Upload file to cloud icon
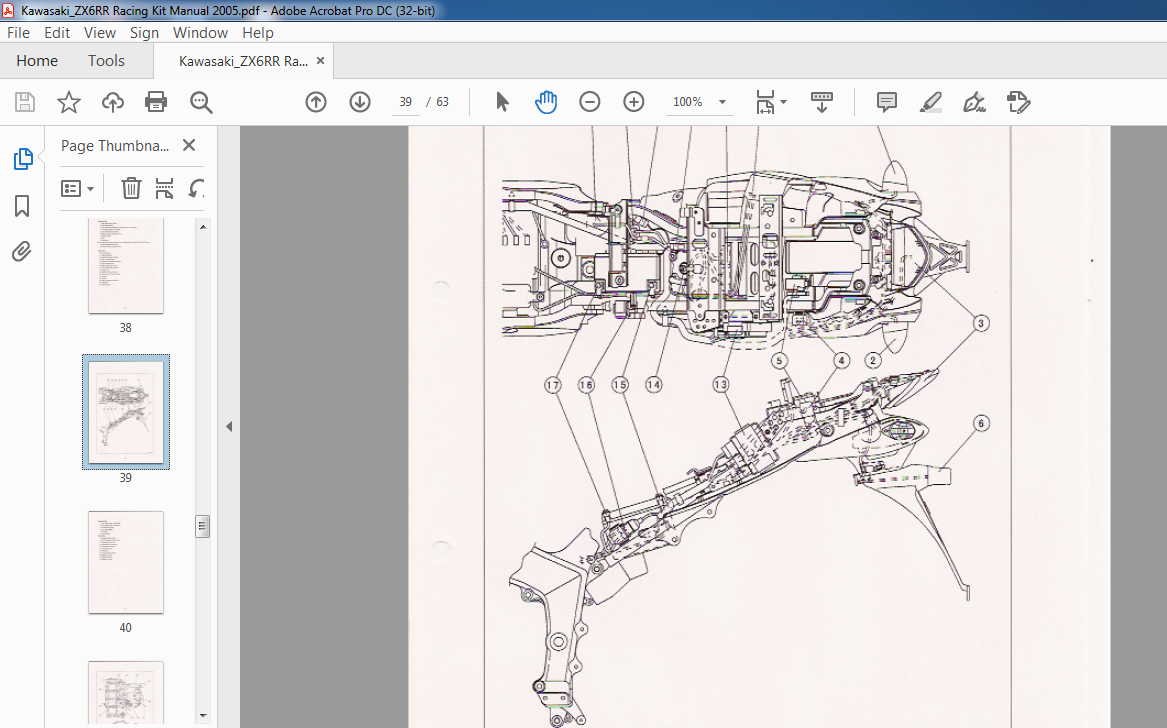This screenshot has width=1167, height=728. click(112, 102)
